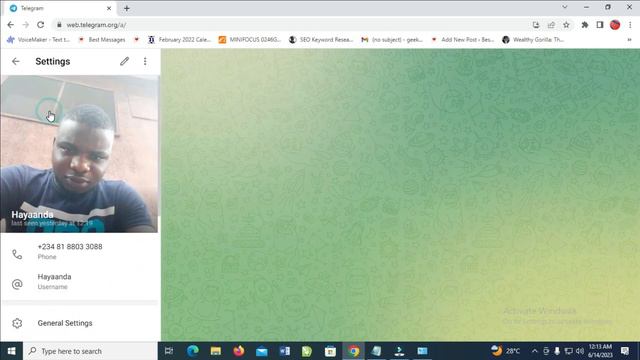Open the Windows Start menu
The image size is (640, 360).
[11, 351]
